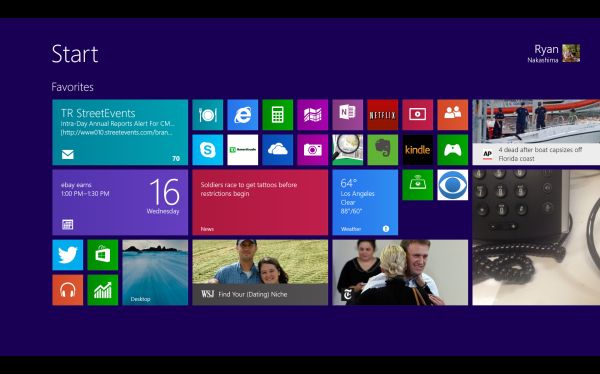Open the Windows Store tile
The width and height of the screenshot is (600, 374).
click(103, 255)
